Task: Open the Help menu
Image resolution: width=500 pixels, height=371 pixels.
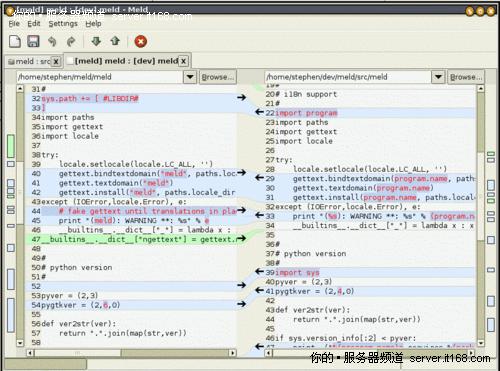Action: tap(93, 24)
